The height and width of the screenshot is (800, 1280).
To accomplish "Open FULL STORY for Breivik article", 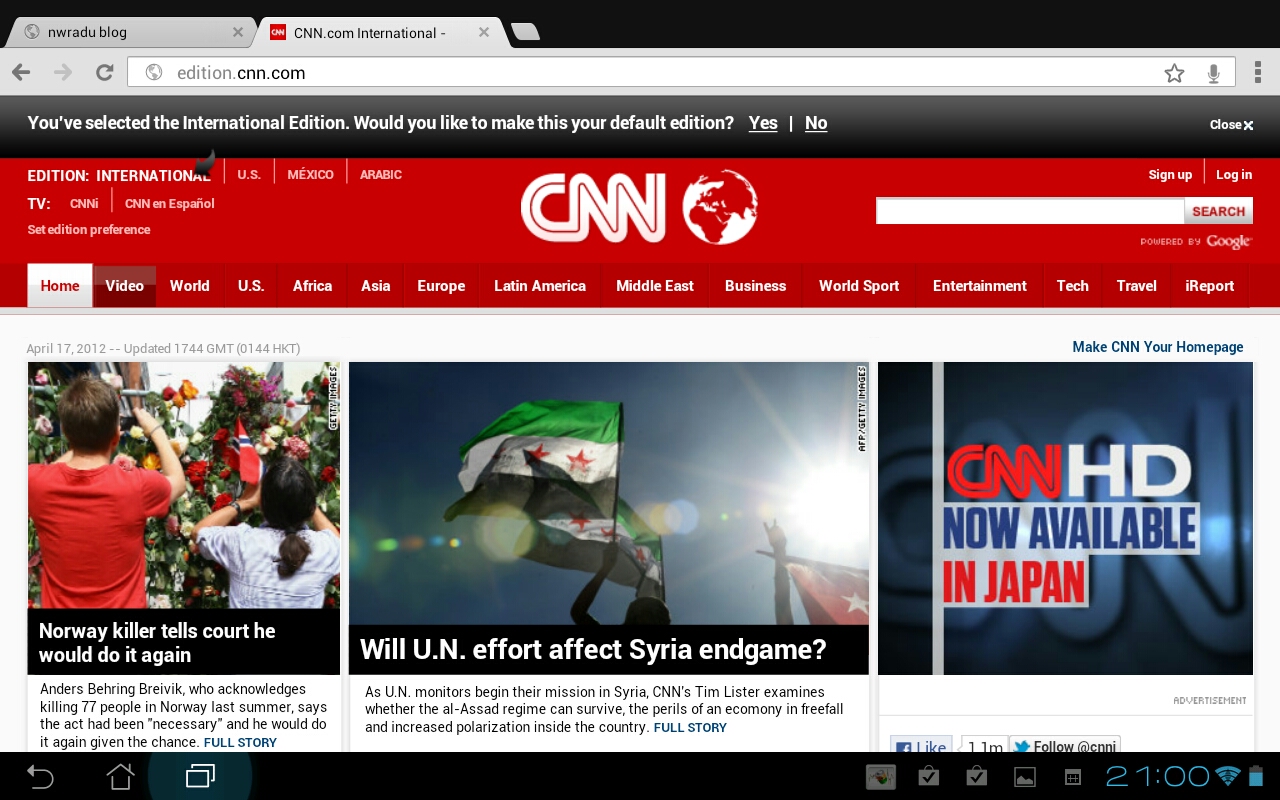I will [240, 743].
